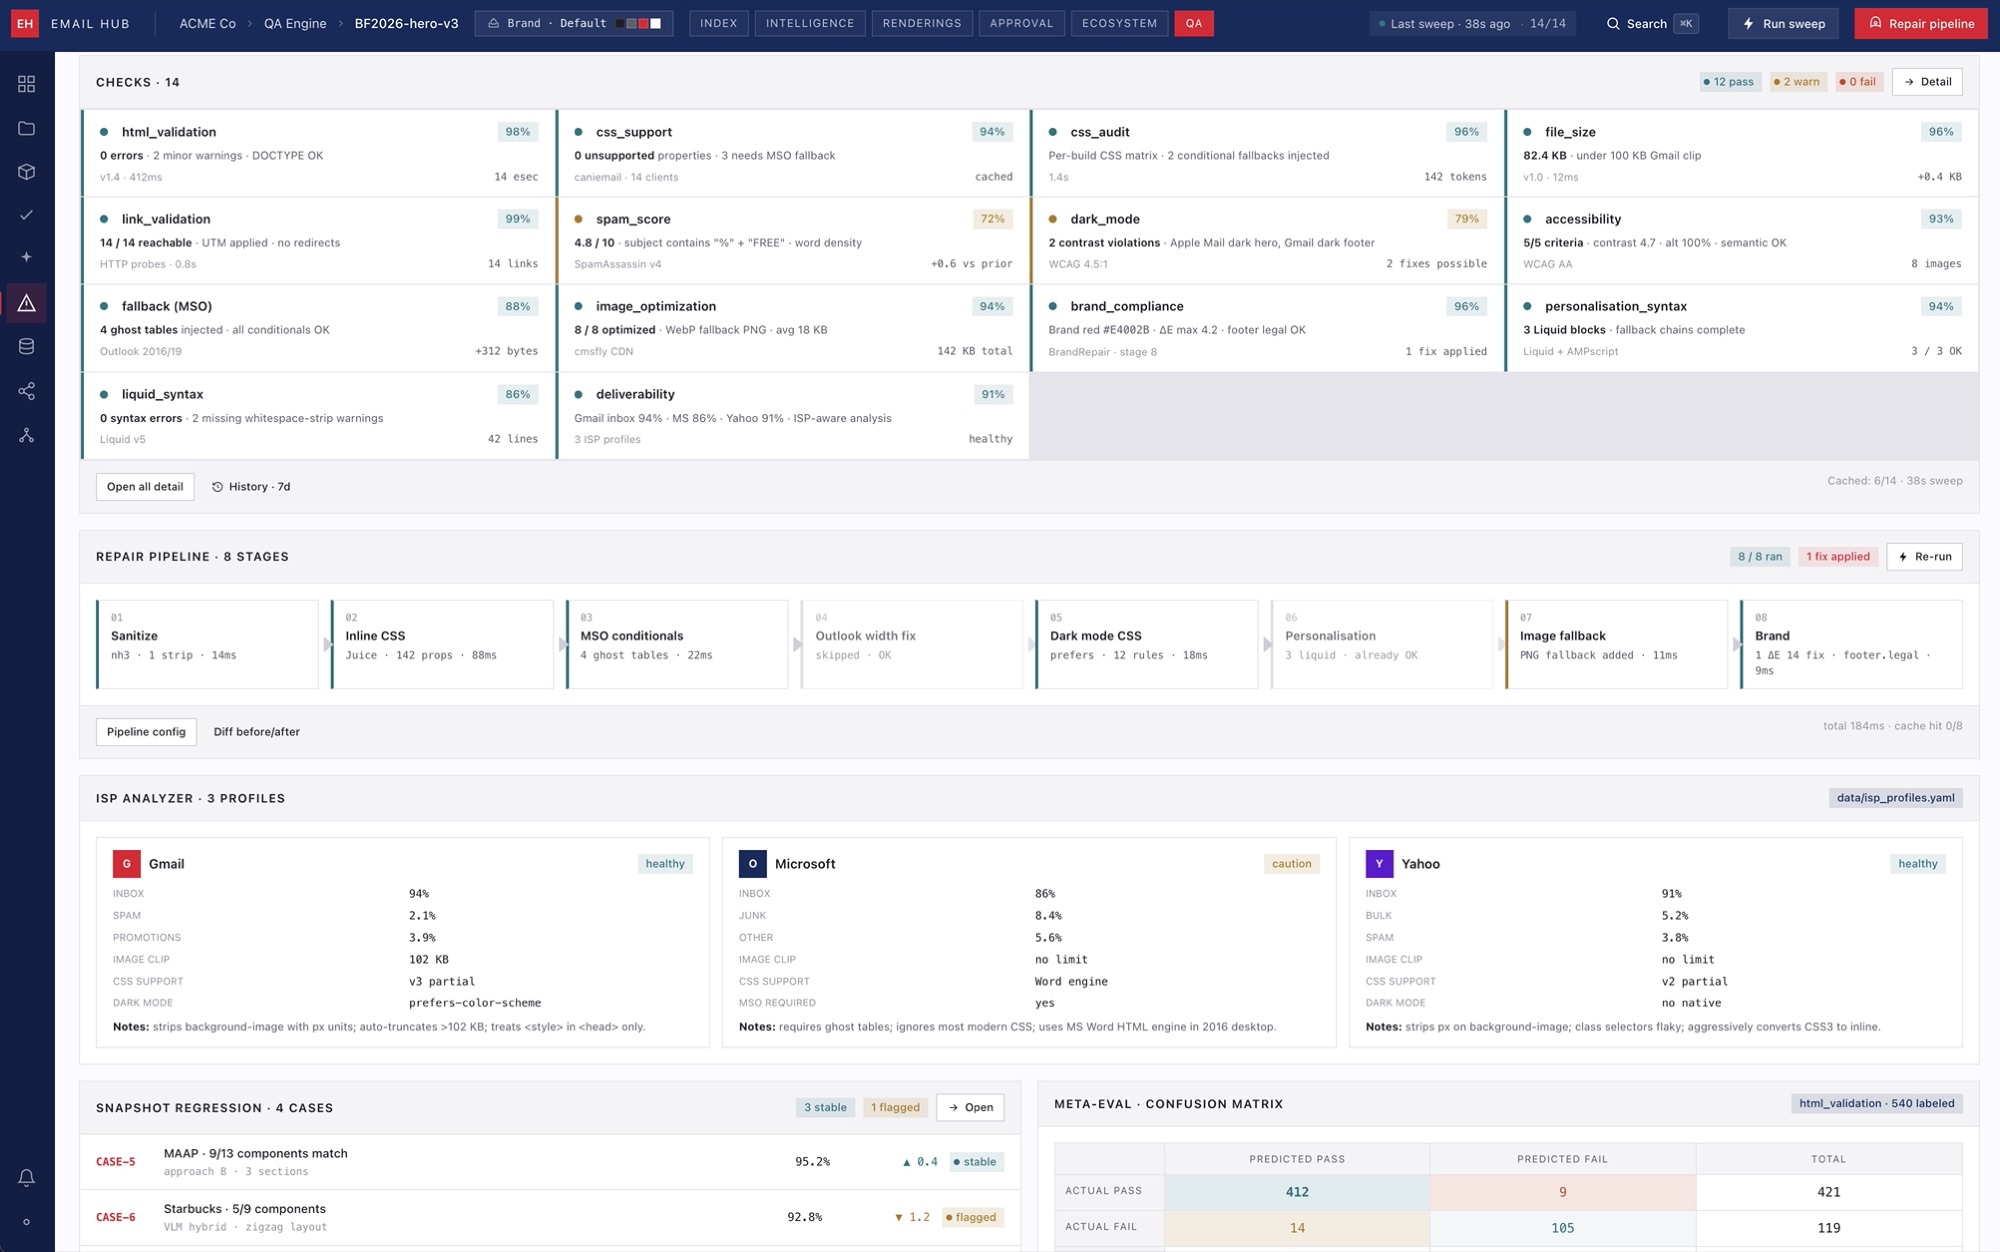Click the EH Email Hub logo

point(25,23)
